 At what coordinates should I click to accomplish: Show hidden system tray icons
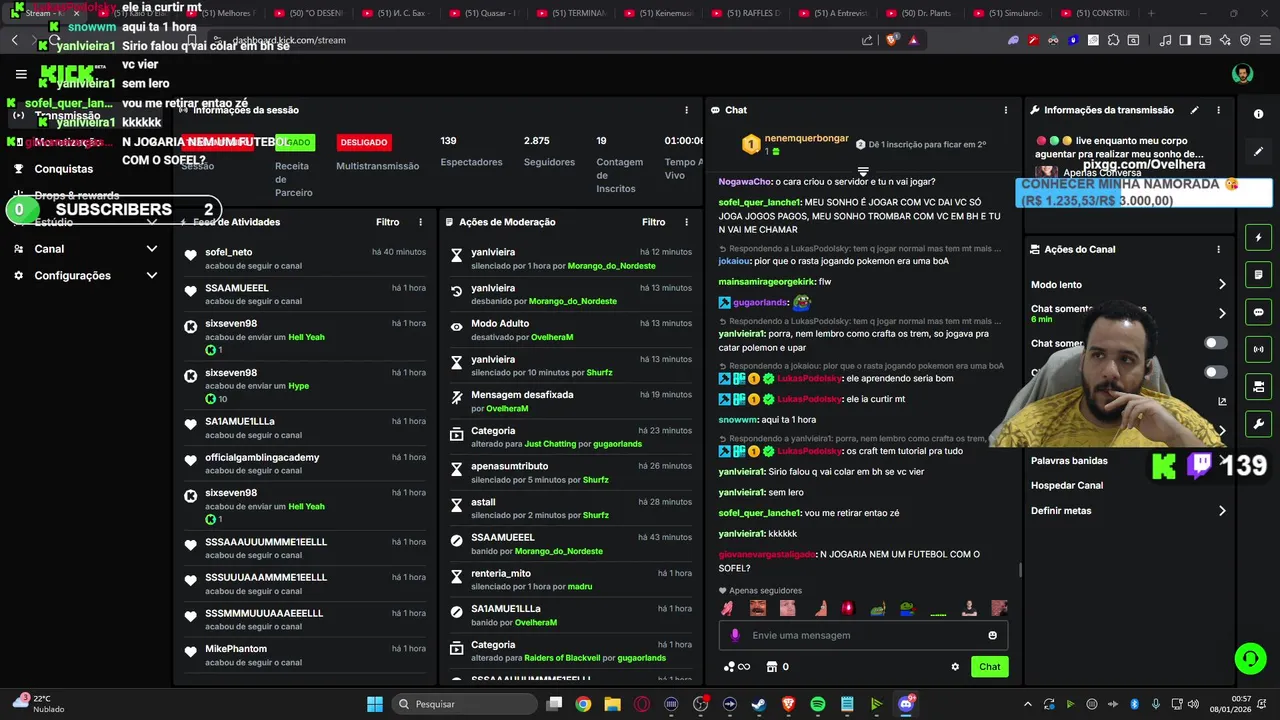[1030, 704]
